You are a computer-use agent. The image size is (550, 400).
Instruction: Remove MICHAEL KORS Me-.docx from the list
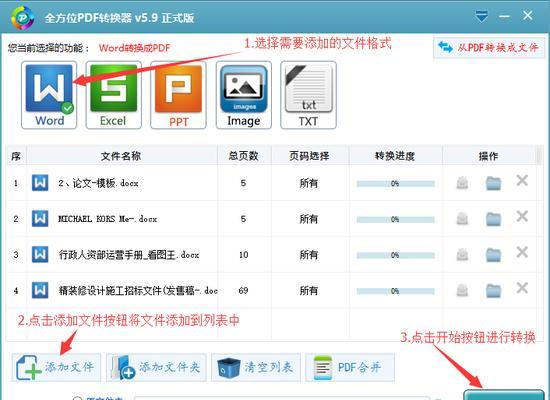pos(522,216)
